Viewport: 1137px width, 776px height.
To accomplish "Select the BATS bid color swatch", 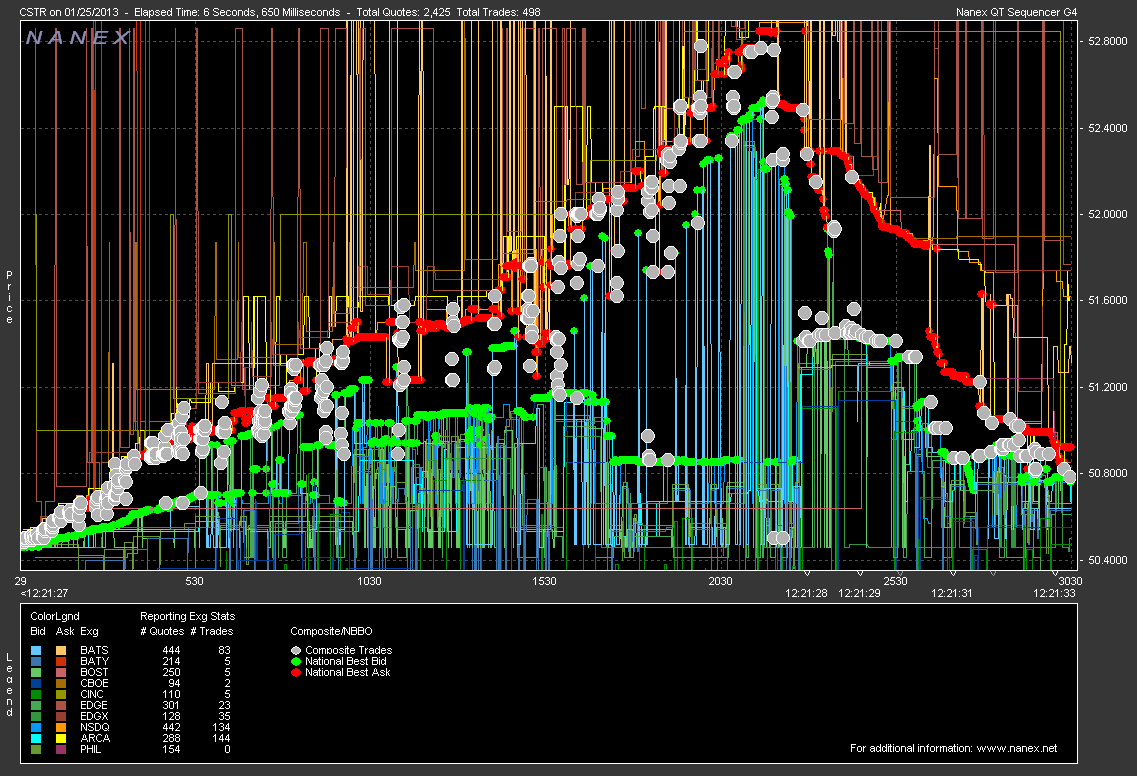I will (x=36, y=651).
